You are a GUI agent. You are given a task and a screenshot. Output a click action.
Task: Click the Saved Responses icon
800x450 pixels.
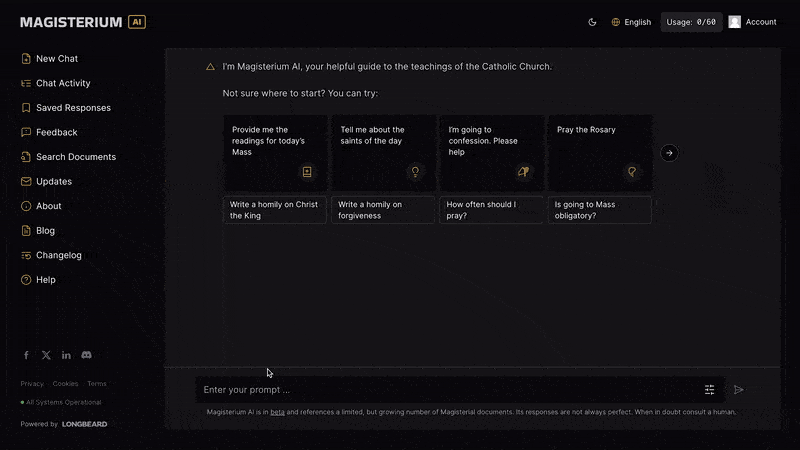point(26,108)
